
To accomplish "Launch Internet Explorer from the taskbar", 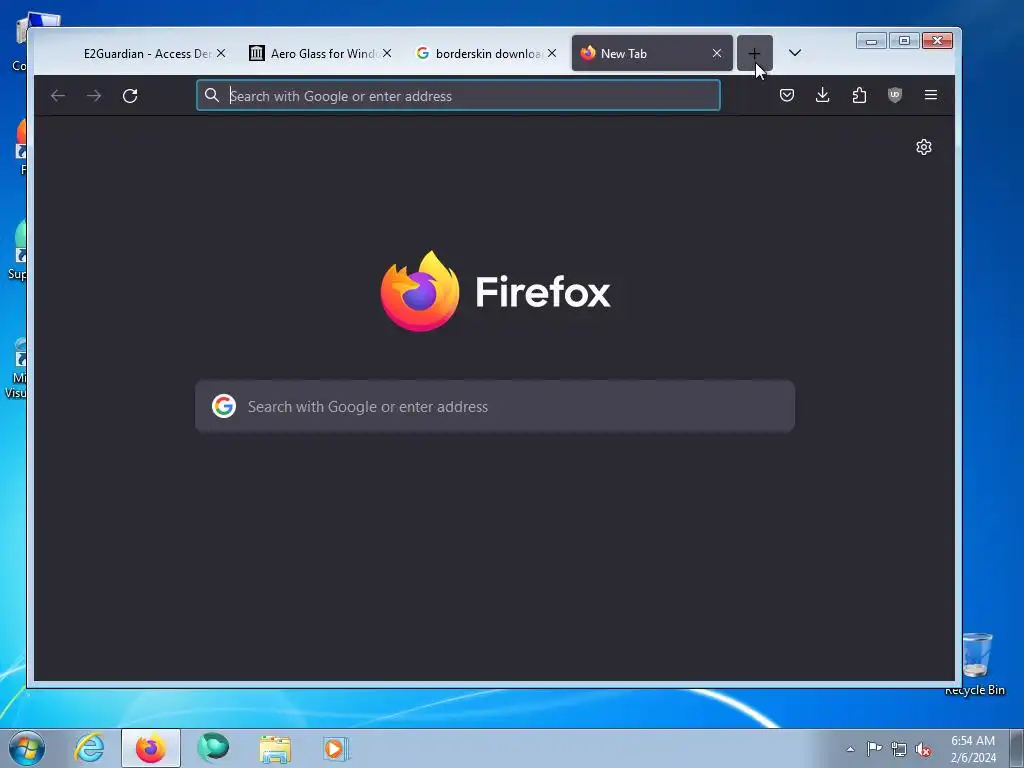I will [x=89, y=748].
